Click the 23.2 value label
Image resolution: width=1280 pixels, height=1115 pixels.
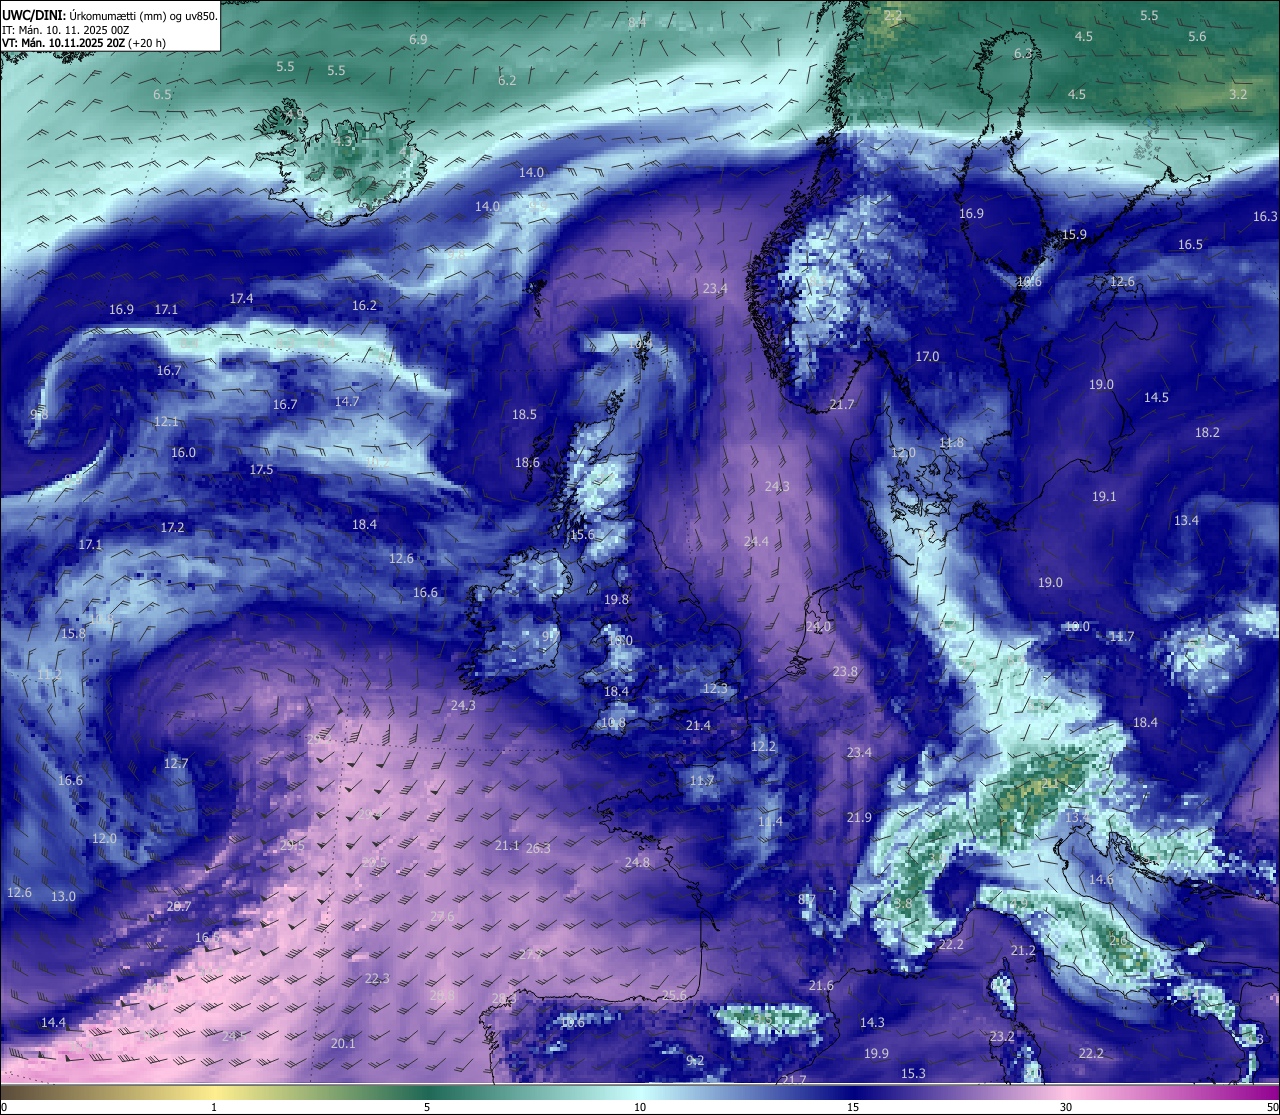[x=1002, y=1036]
